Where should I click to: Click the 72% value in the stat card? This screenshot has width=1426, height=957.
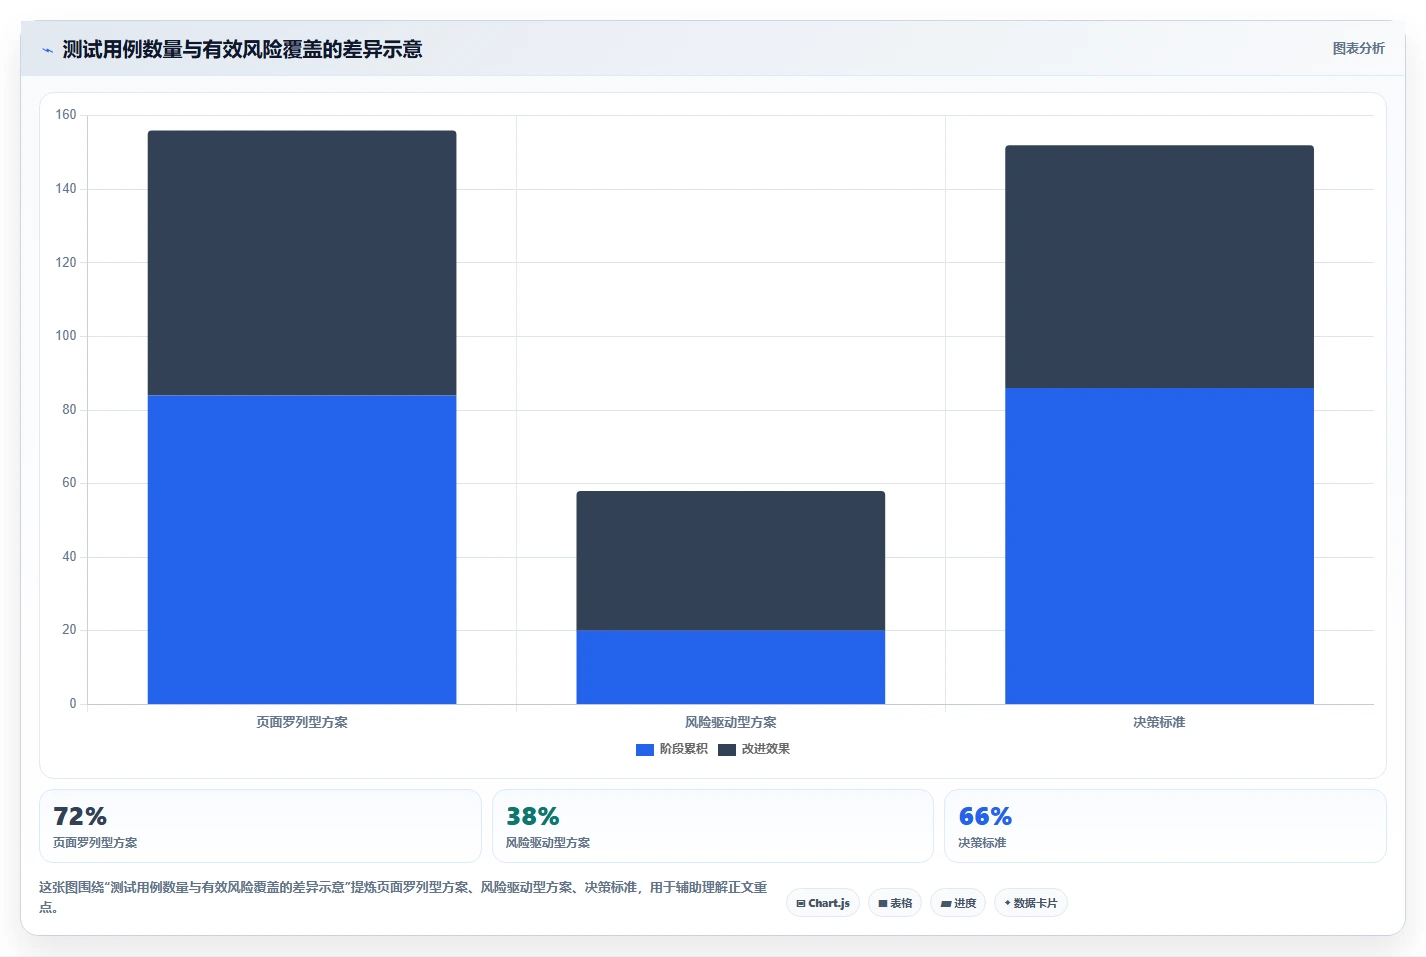80,816
